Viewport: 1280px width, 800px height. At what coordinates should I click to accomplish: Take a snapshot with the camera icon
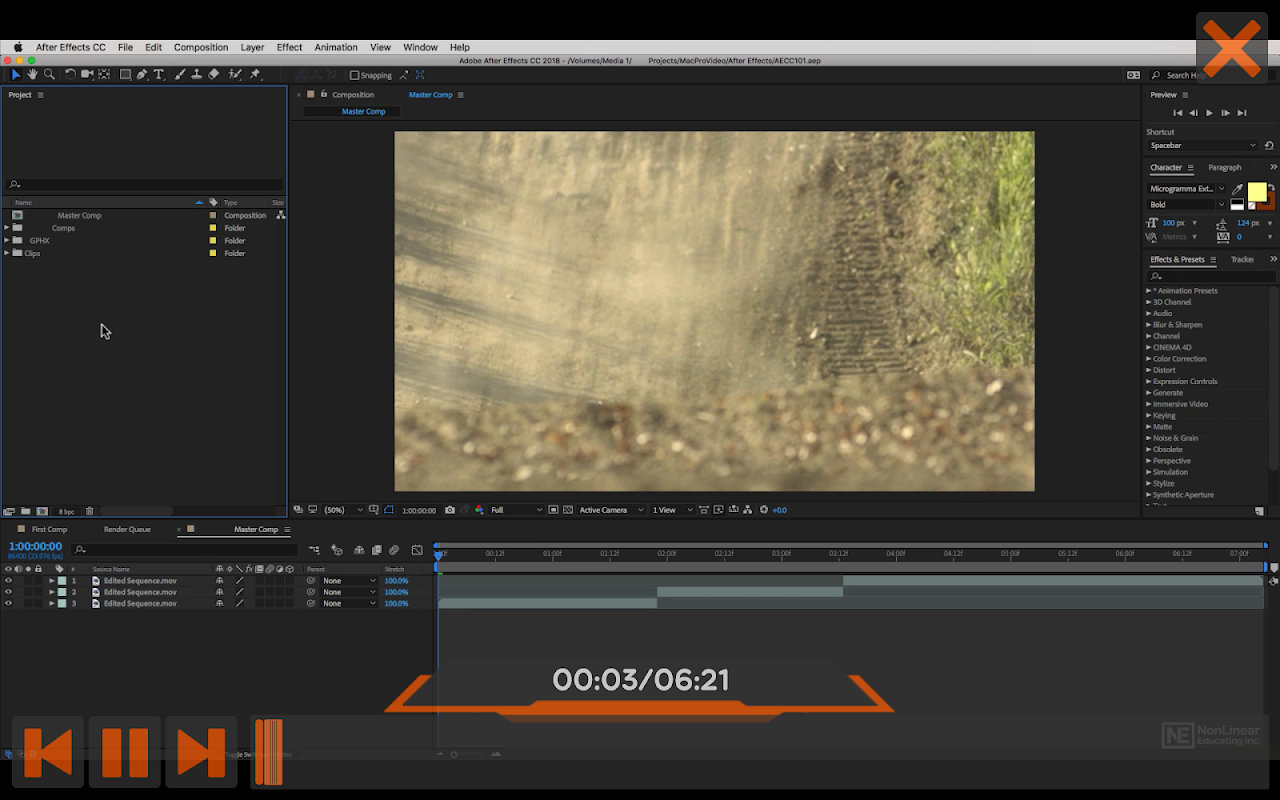coord(450,510)
